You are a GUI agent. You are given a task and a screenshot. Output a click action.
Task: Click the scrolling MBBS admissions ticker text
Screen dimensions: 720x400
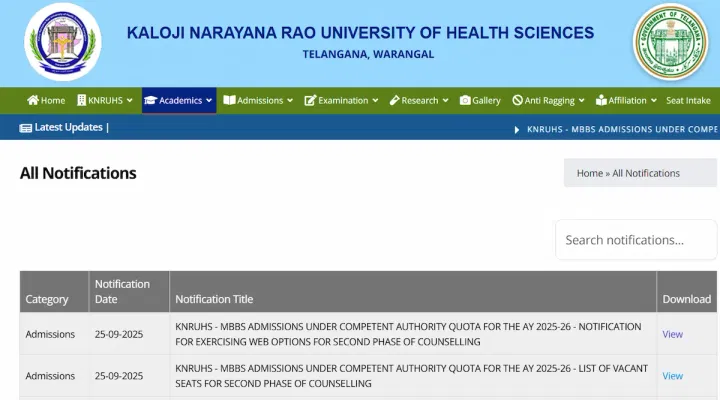point(620,130)
